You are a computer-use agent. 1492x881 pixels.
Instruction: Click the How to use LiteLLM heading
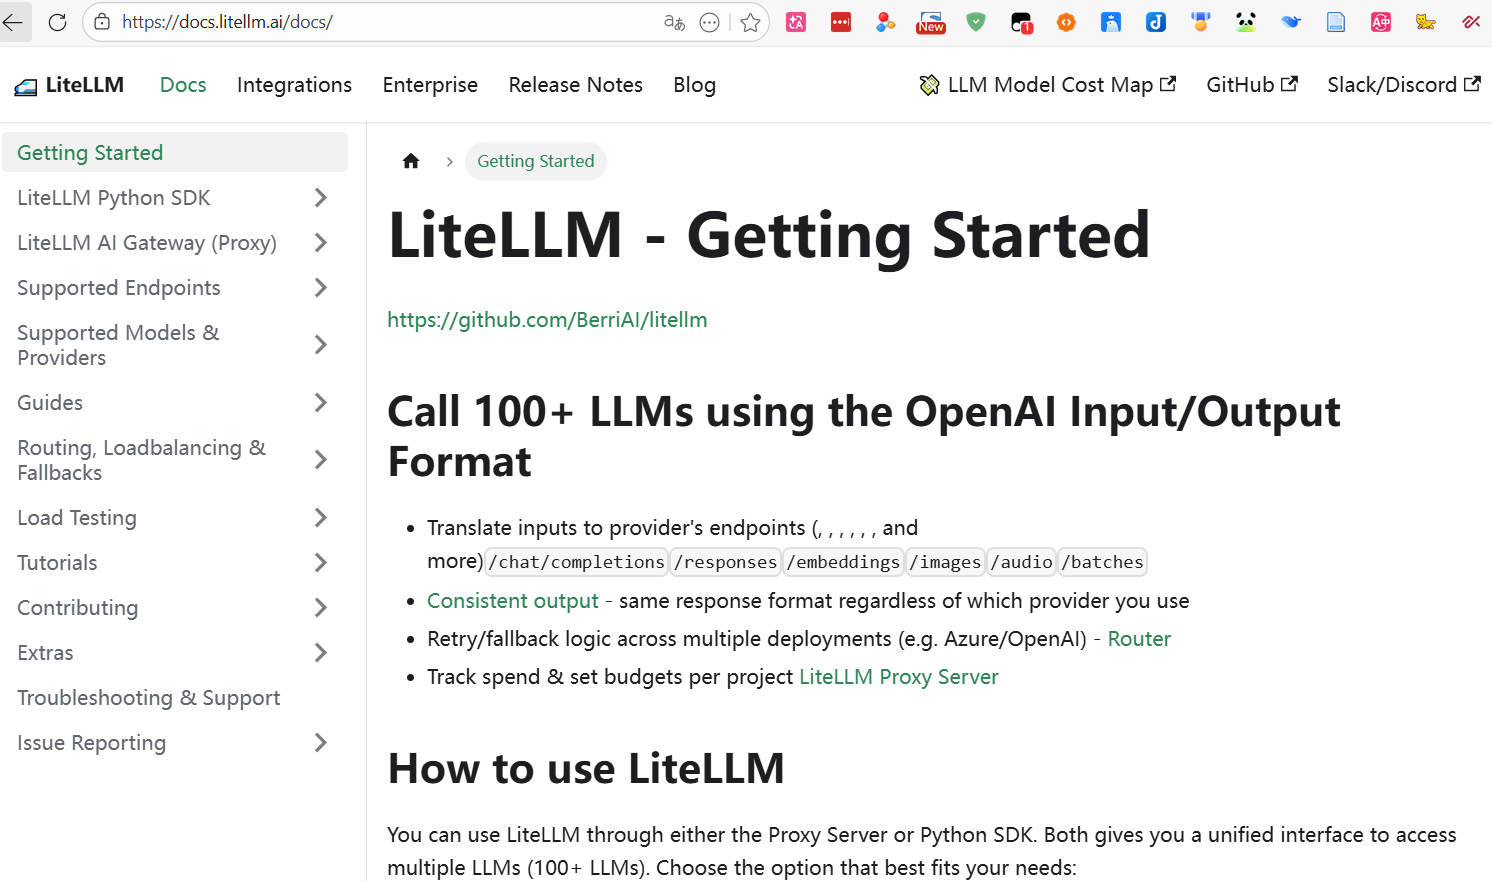click(586, 769)
